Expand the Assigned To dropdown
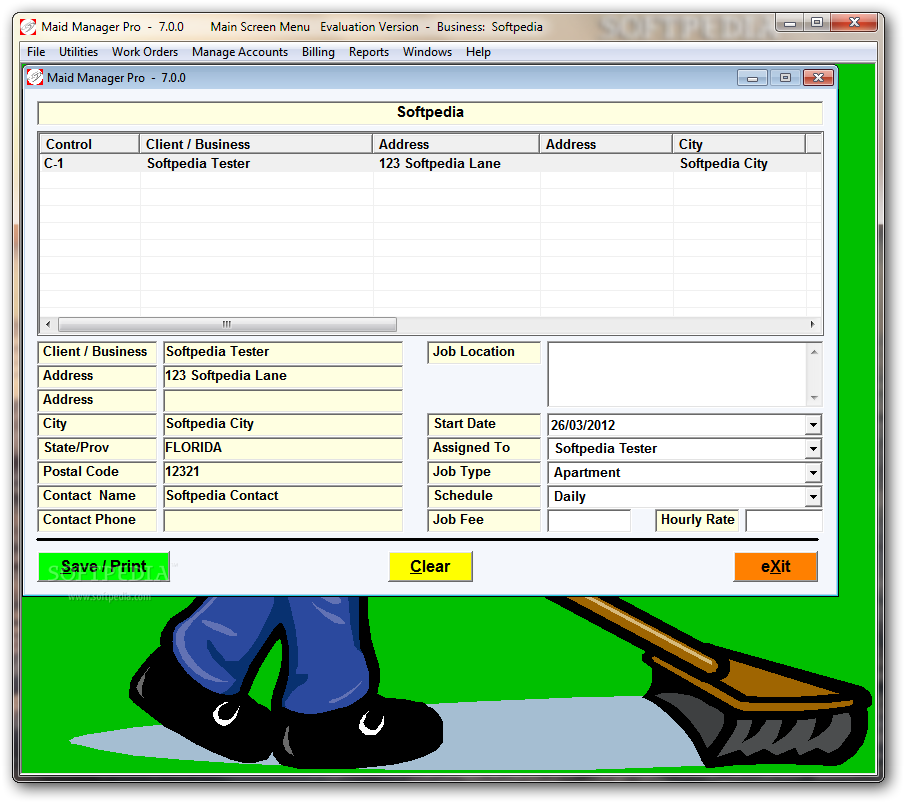 [813, 449]
